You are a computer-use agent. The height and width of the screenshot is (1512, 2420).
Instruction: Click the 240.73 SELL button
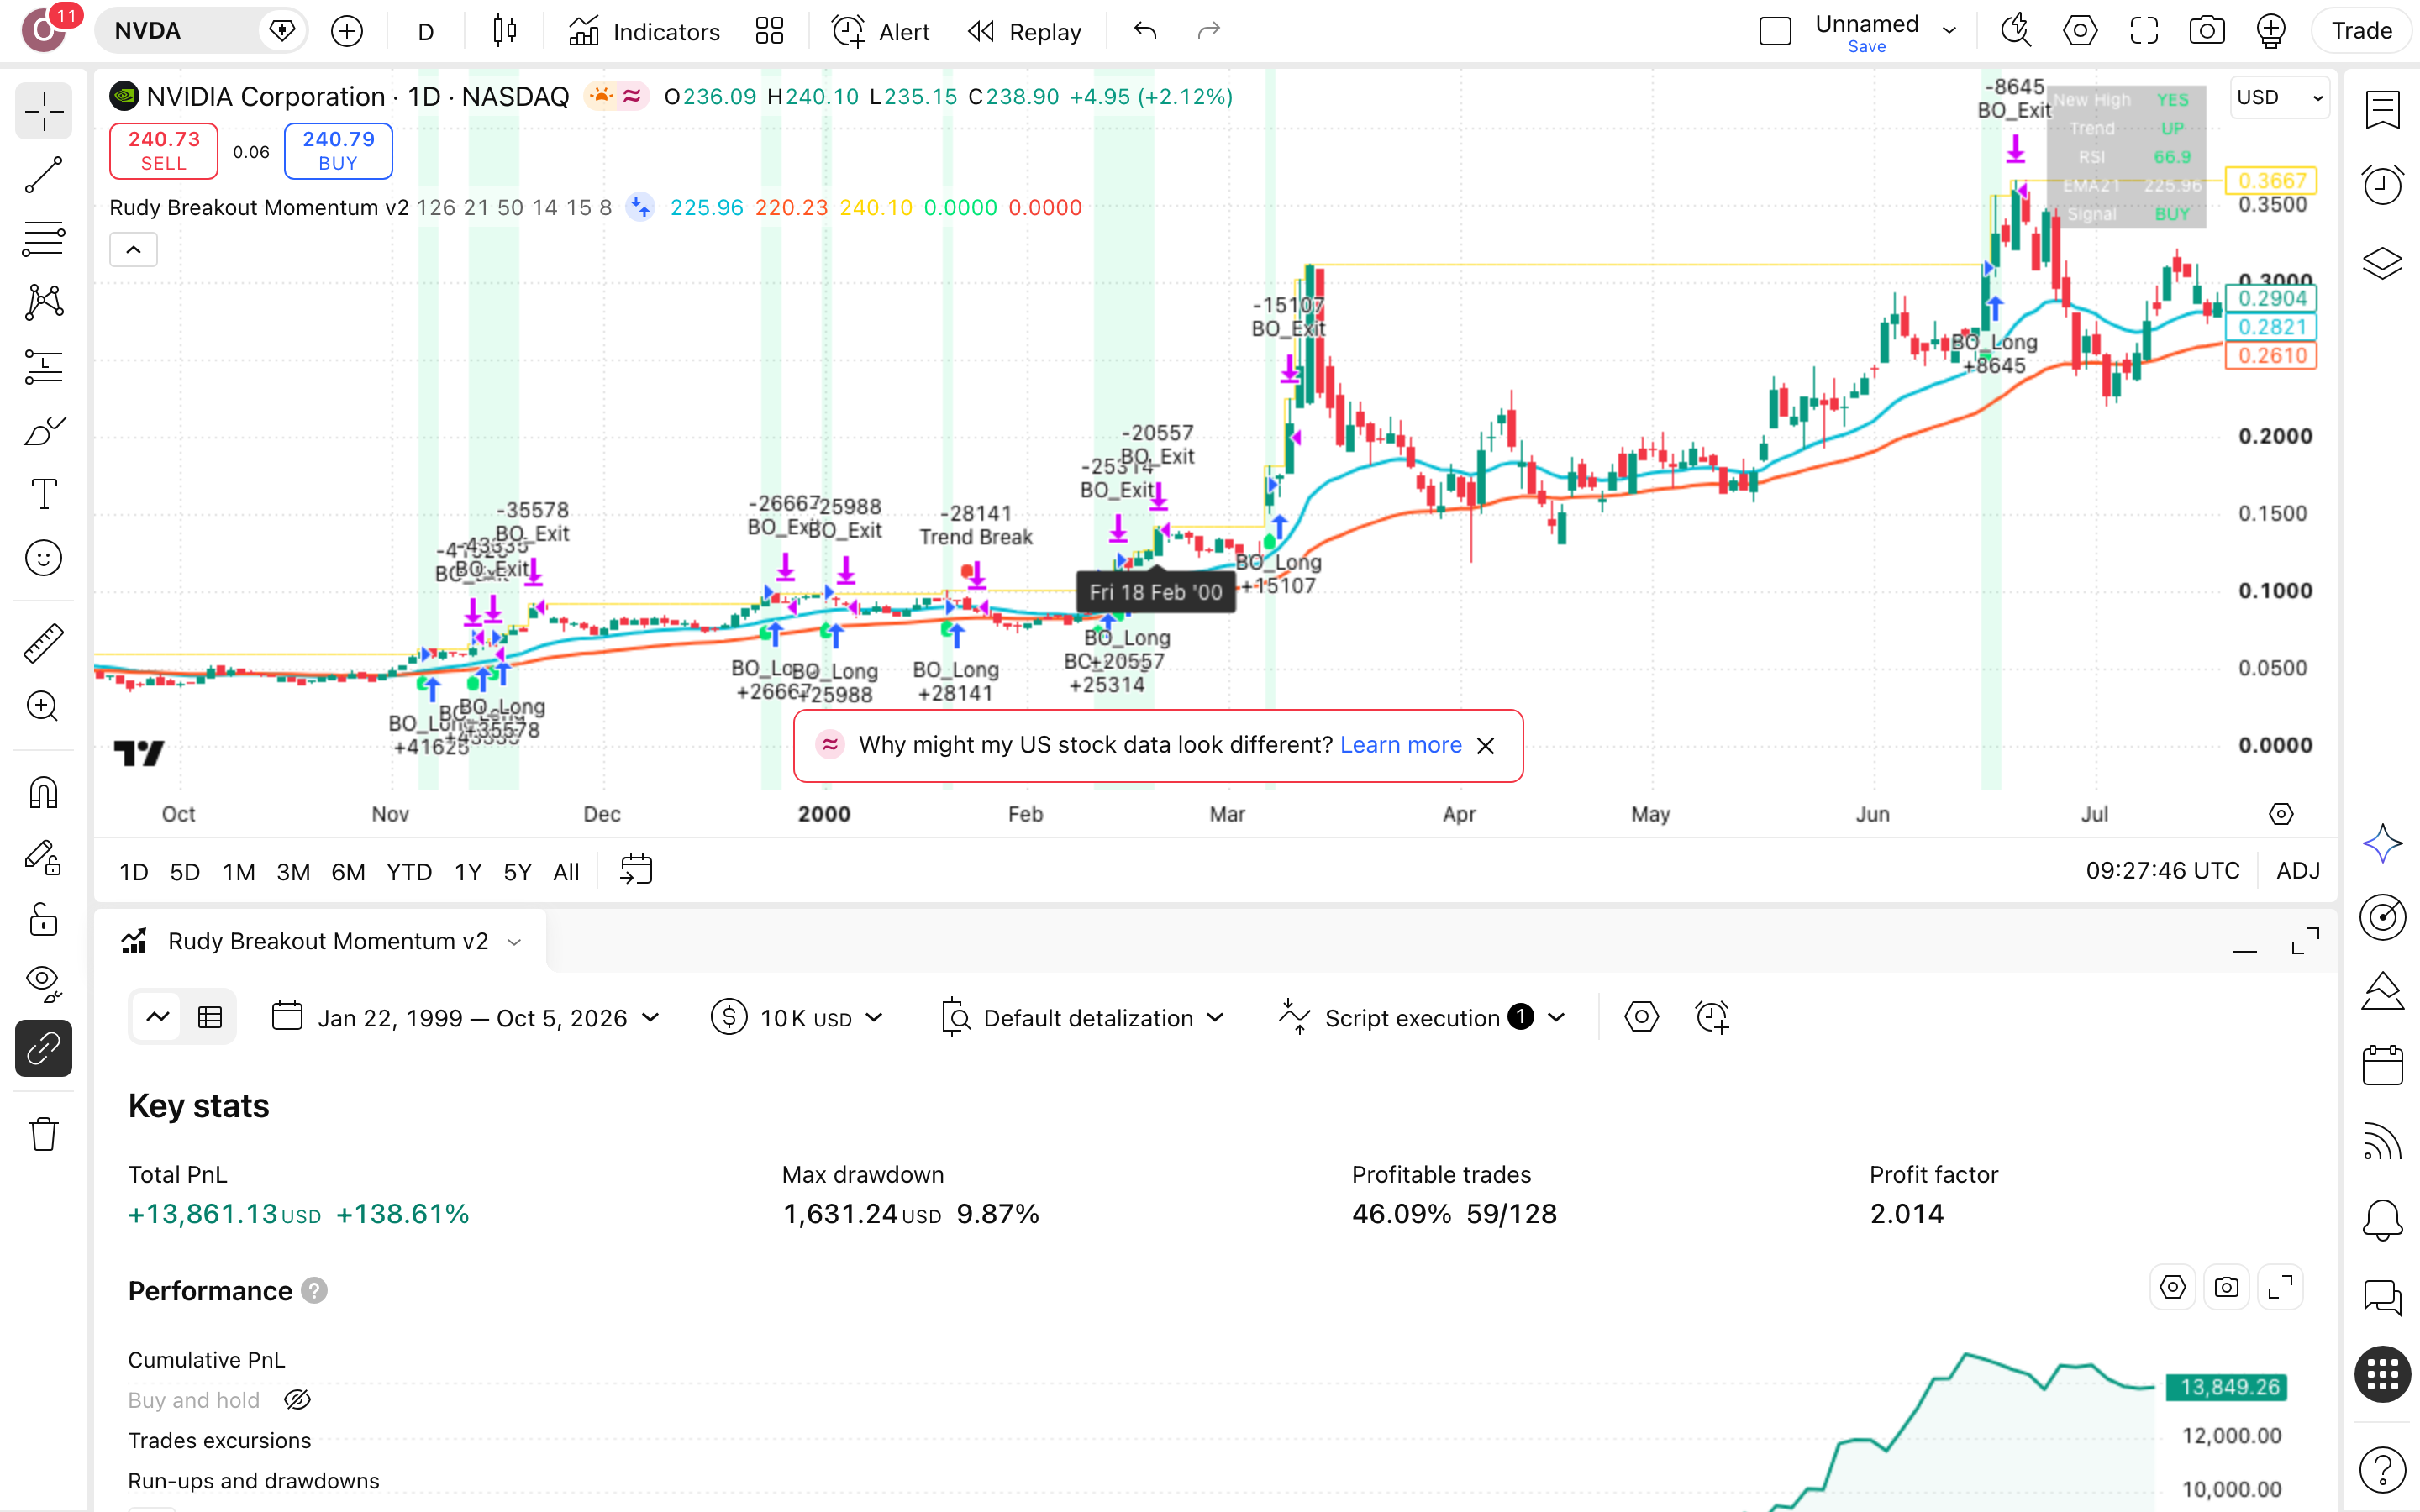click(x=163, y=151)
